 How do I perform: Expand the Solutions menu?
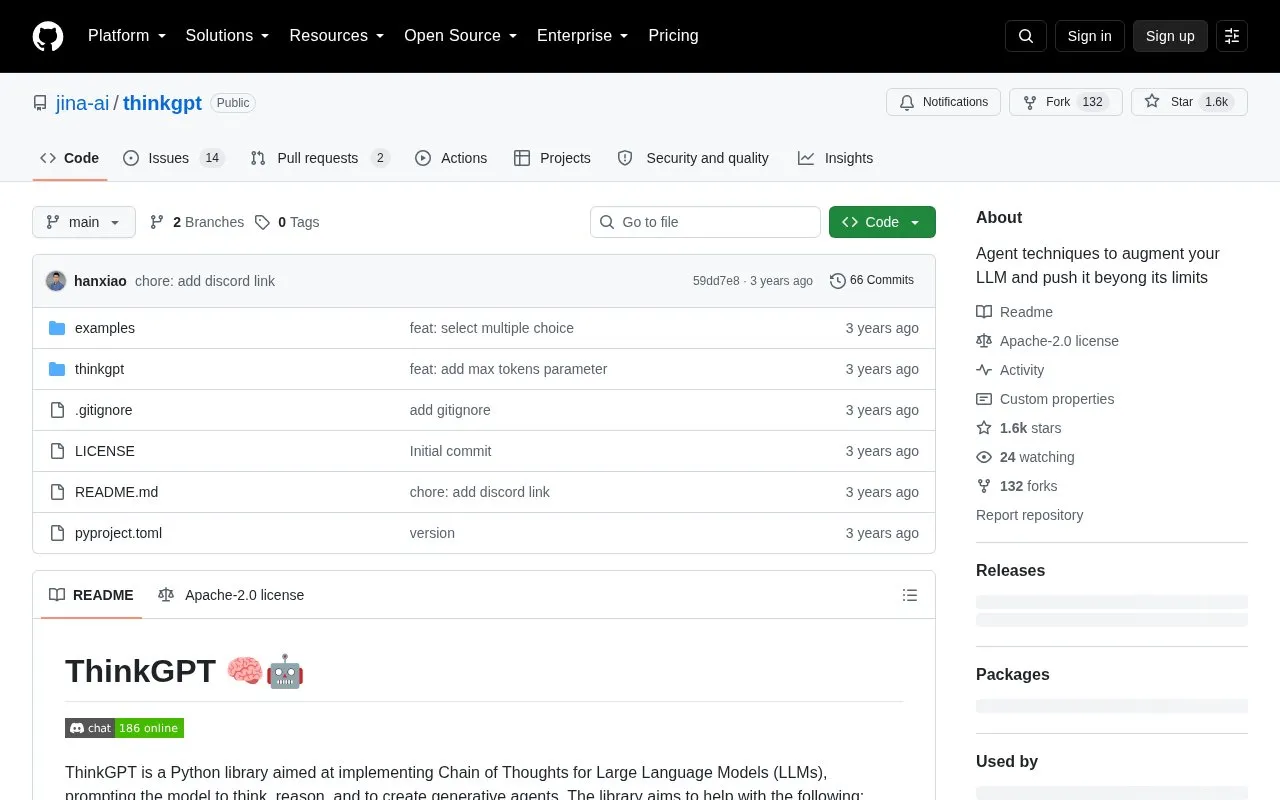click(x=228, y=36)
